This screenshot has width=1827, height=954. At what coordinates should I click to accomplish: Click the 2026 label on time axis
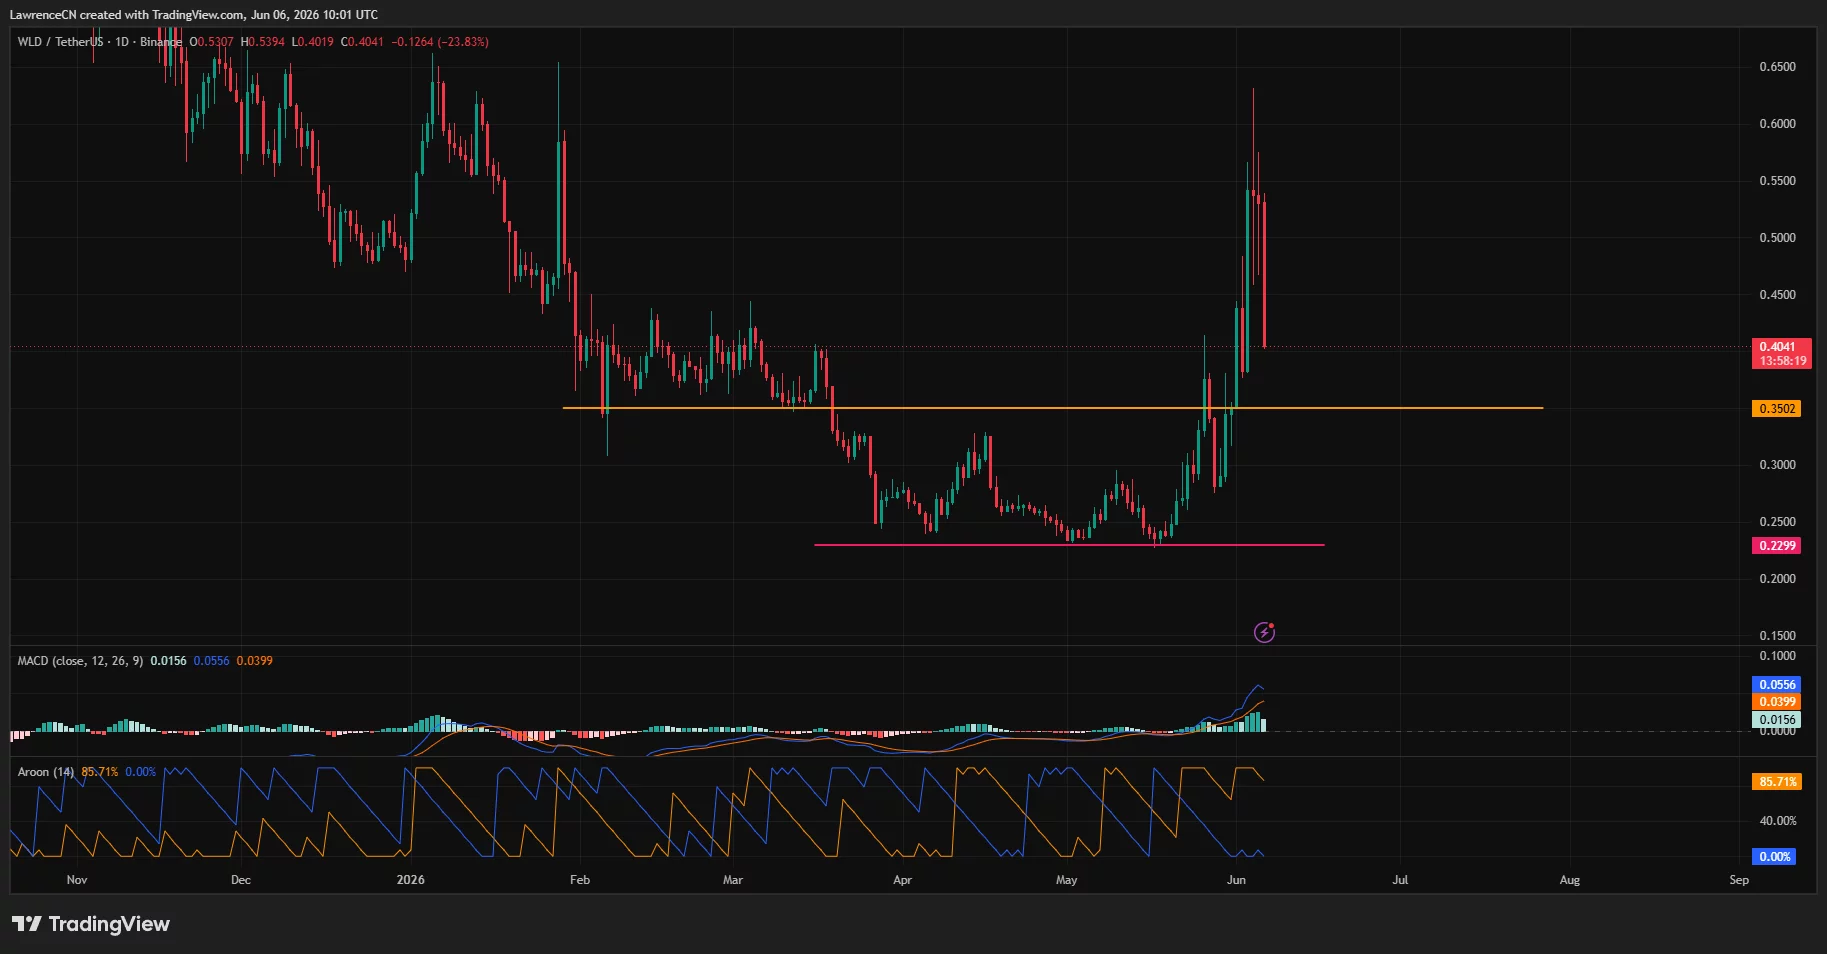(410, 880)
